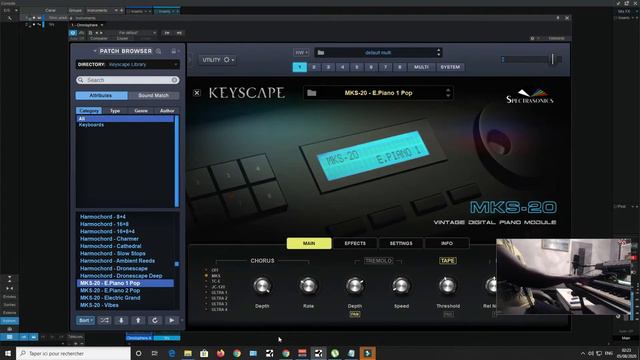This screenshot has height=360, width=640.
Task: Open the patch browser zoom magnifier icon
Action: click(x=159, y=51)
